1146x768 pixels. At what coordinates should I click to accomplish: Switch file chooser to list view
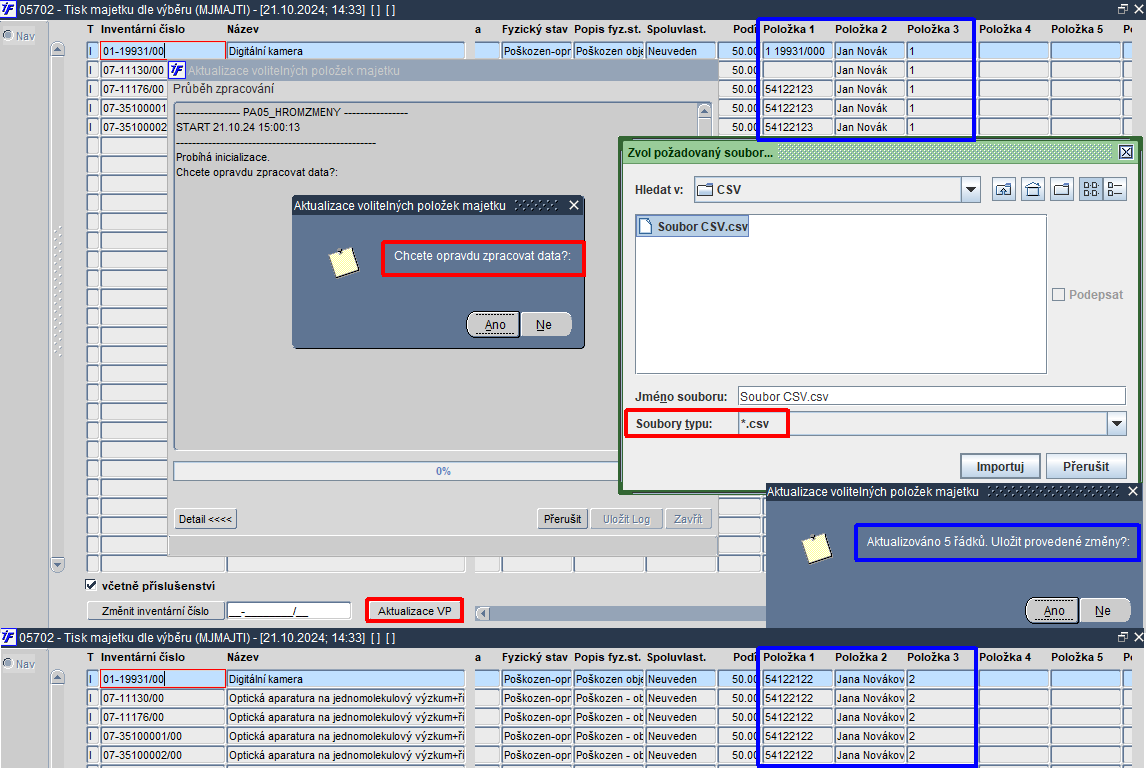click(1090, 189)
